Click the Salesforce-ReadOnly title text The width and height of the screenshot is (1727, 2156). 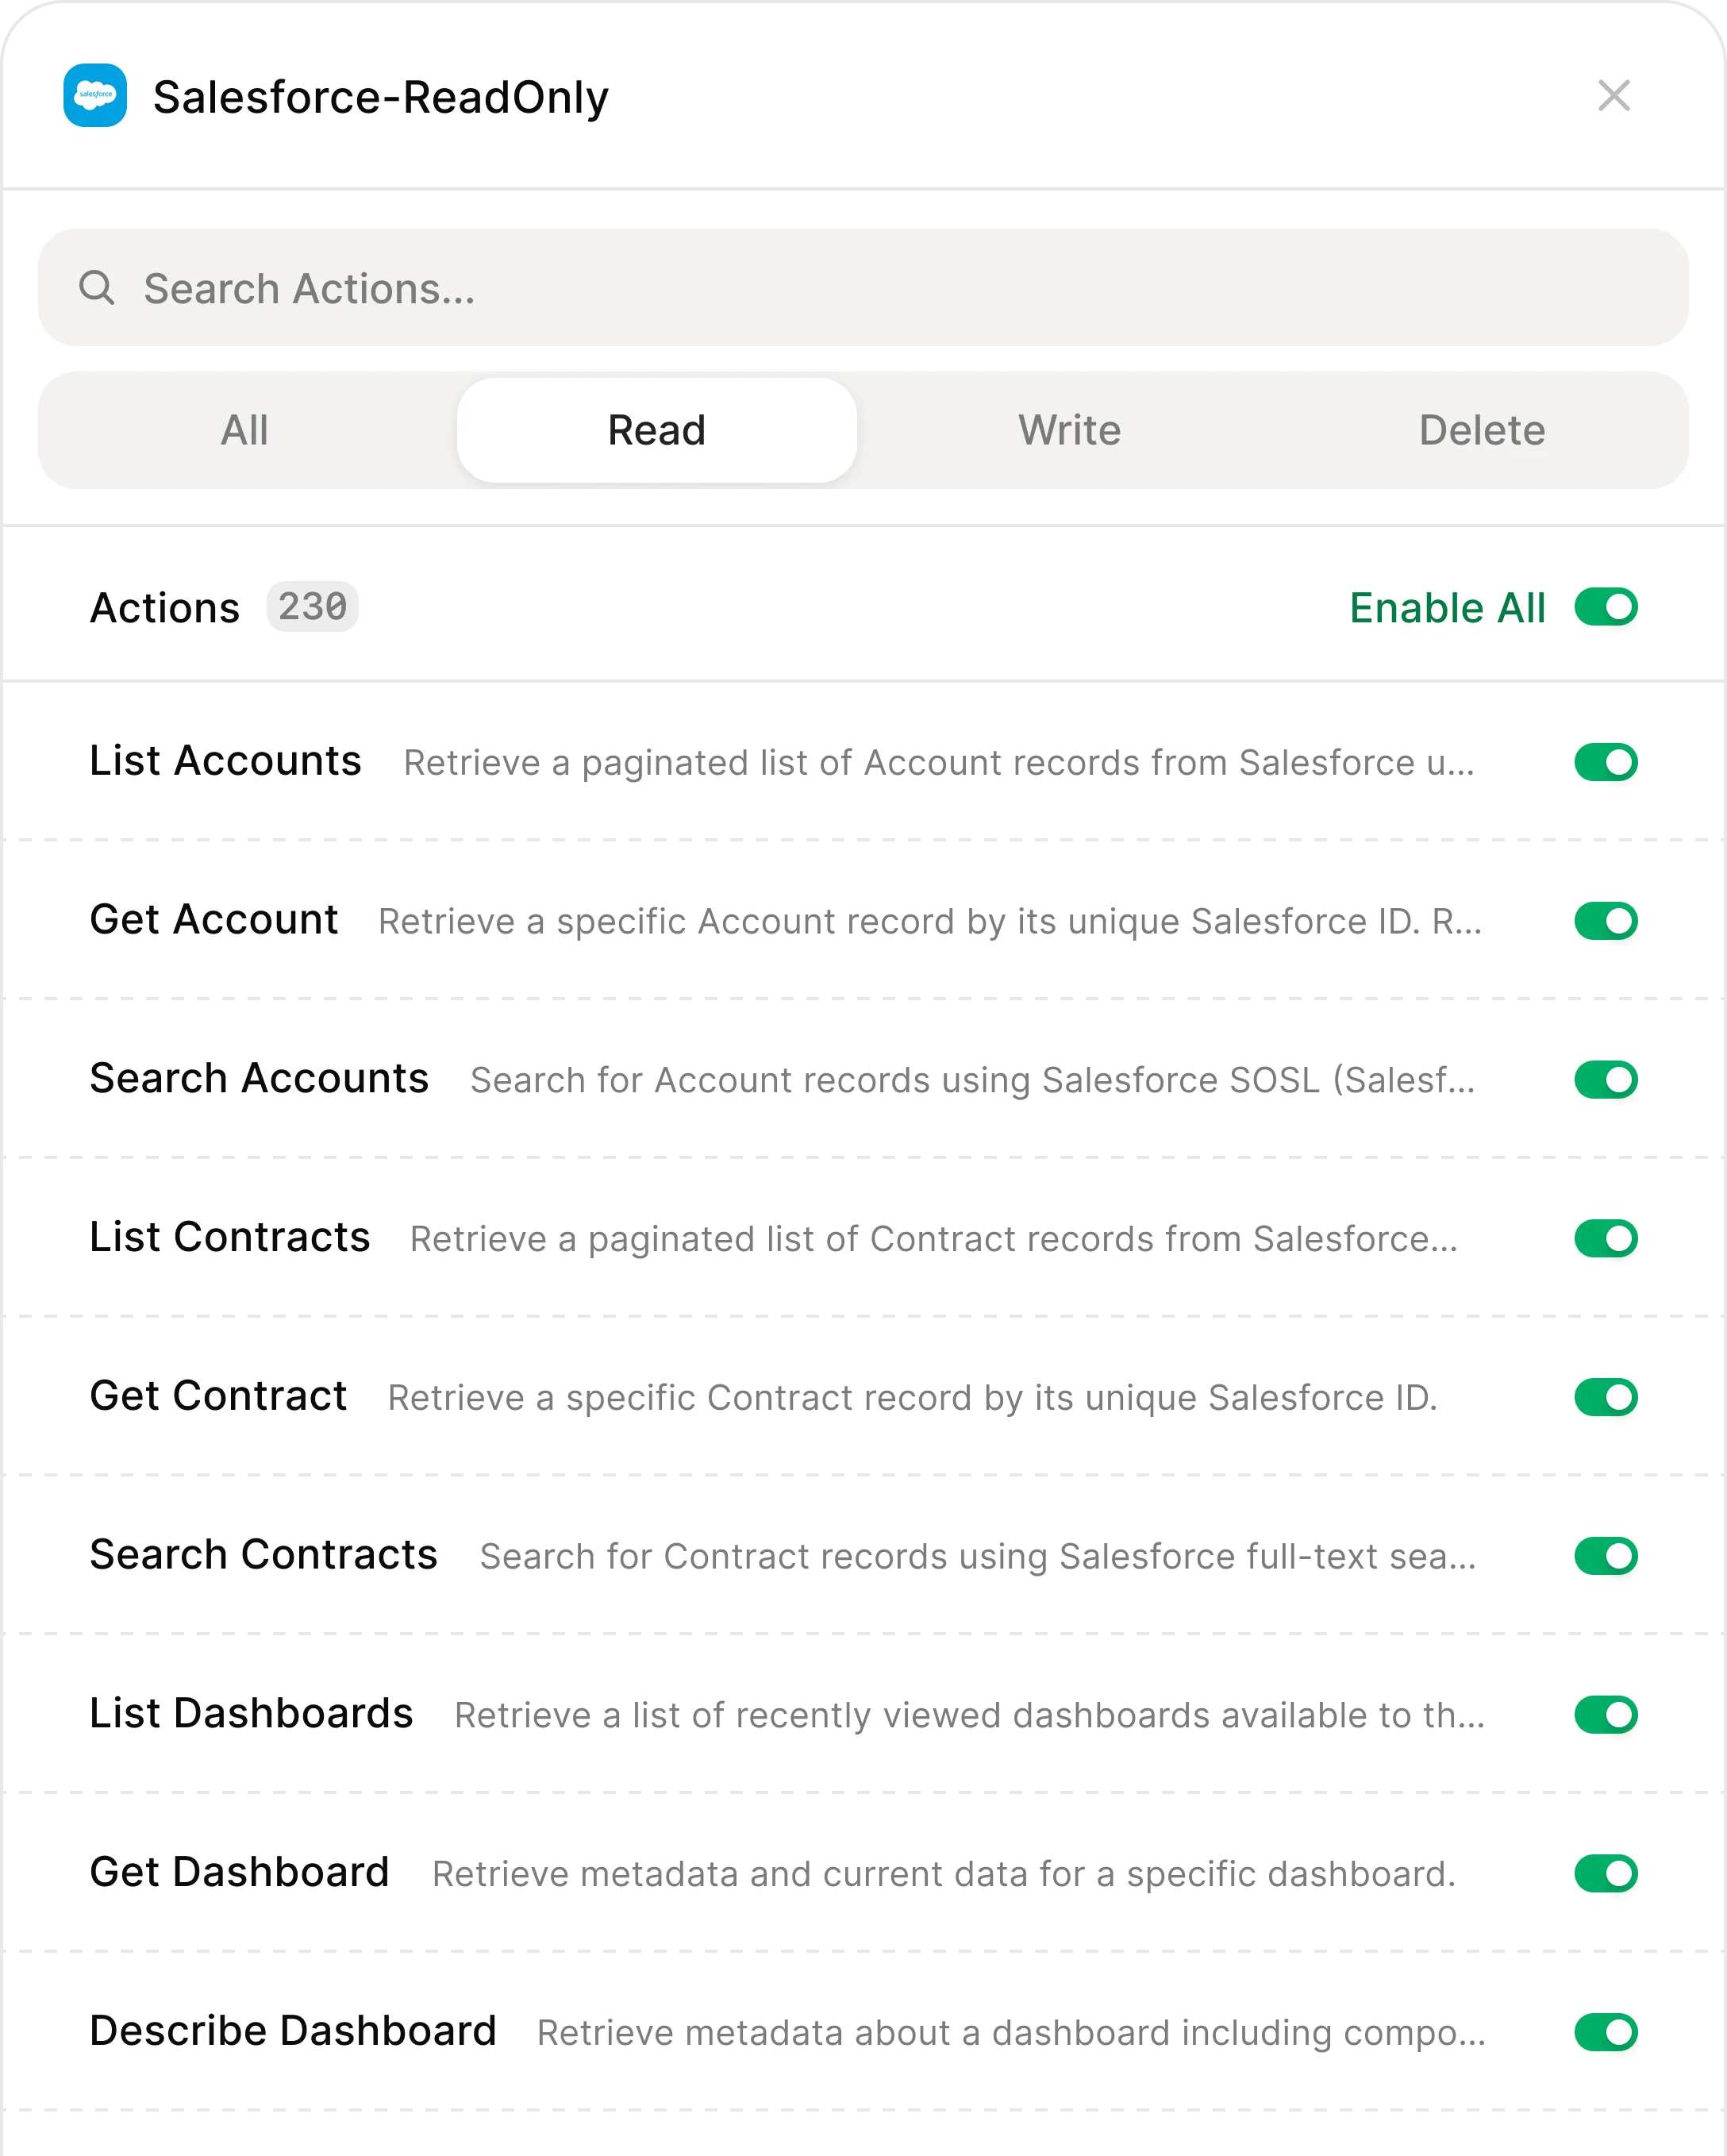click(x=381, y=97)
